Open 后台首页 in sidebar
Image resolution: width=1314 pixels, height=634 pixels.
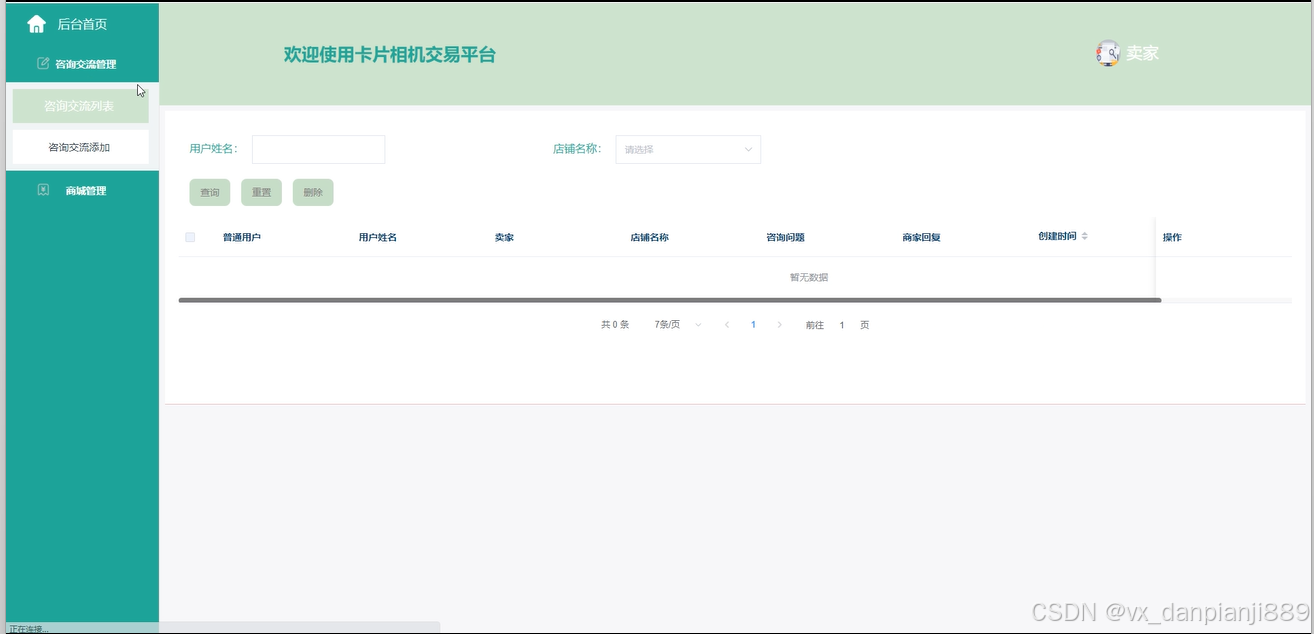82,24
